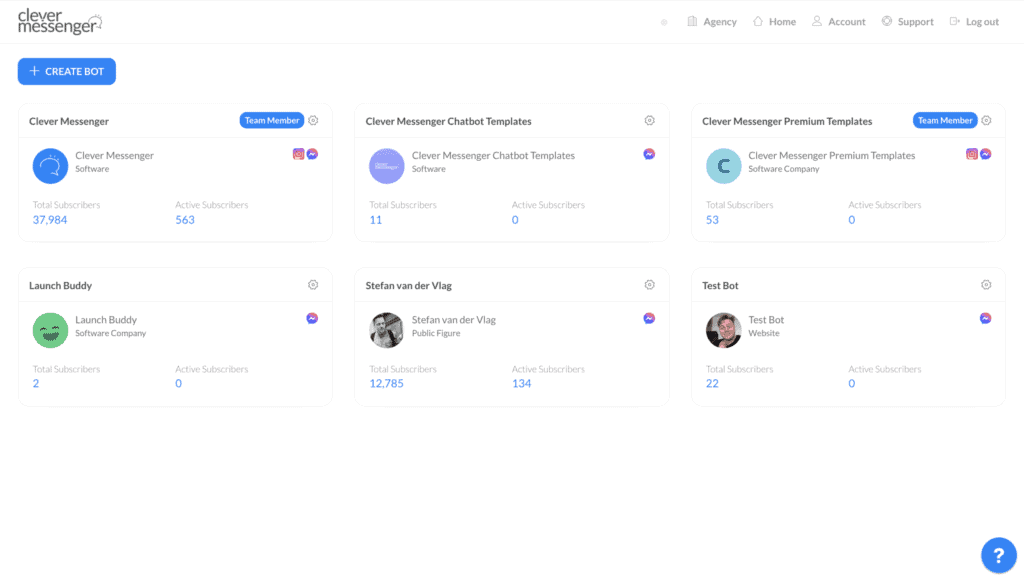The image size is (1024, 584).
Task: Click the blue help button bottom right
Action: 998,554
